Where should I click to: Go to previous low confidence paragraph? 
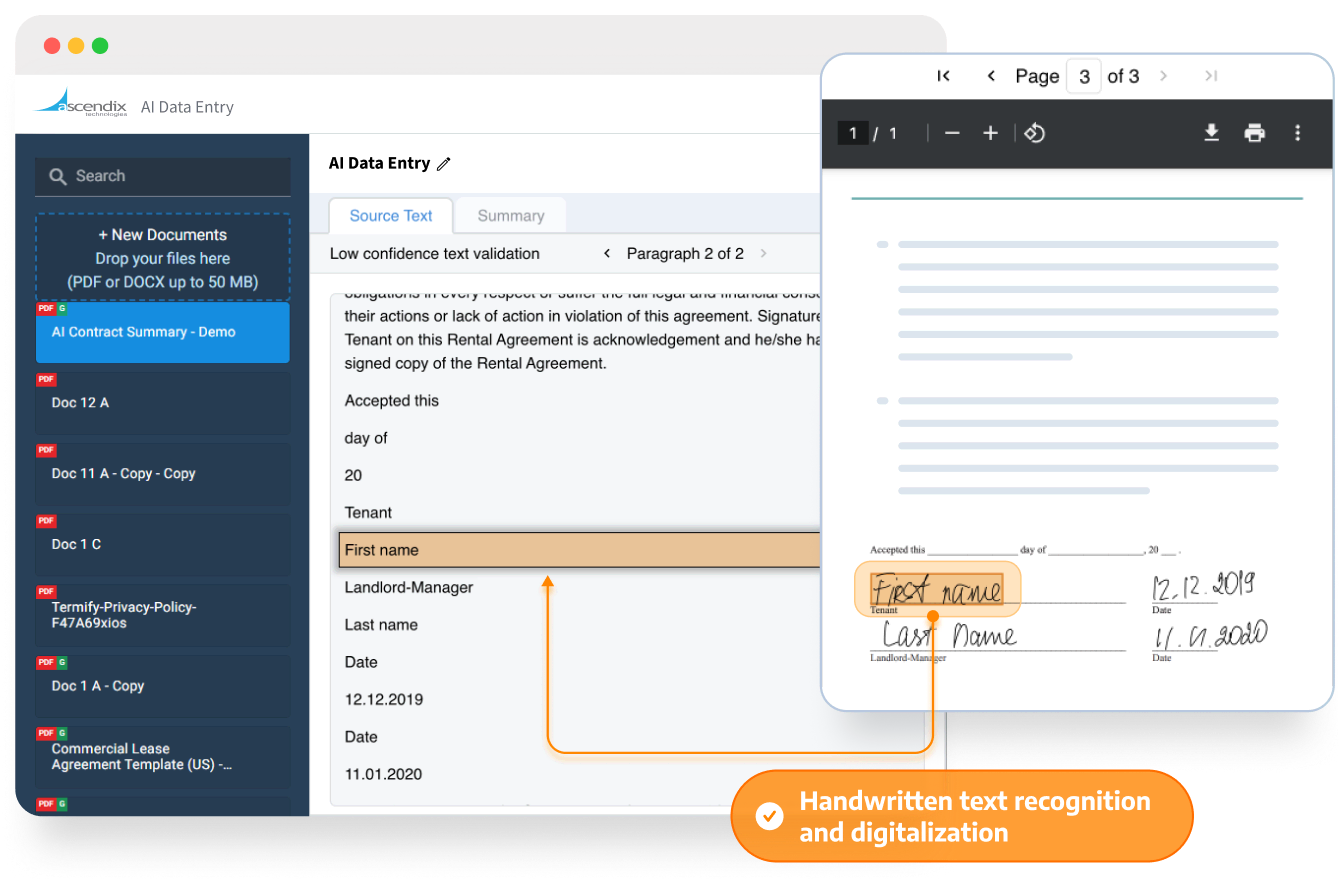(x=607, y=254)
